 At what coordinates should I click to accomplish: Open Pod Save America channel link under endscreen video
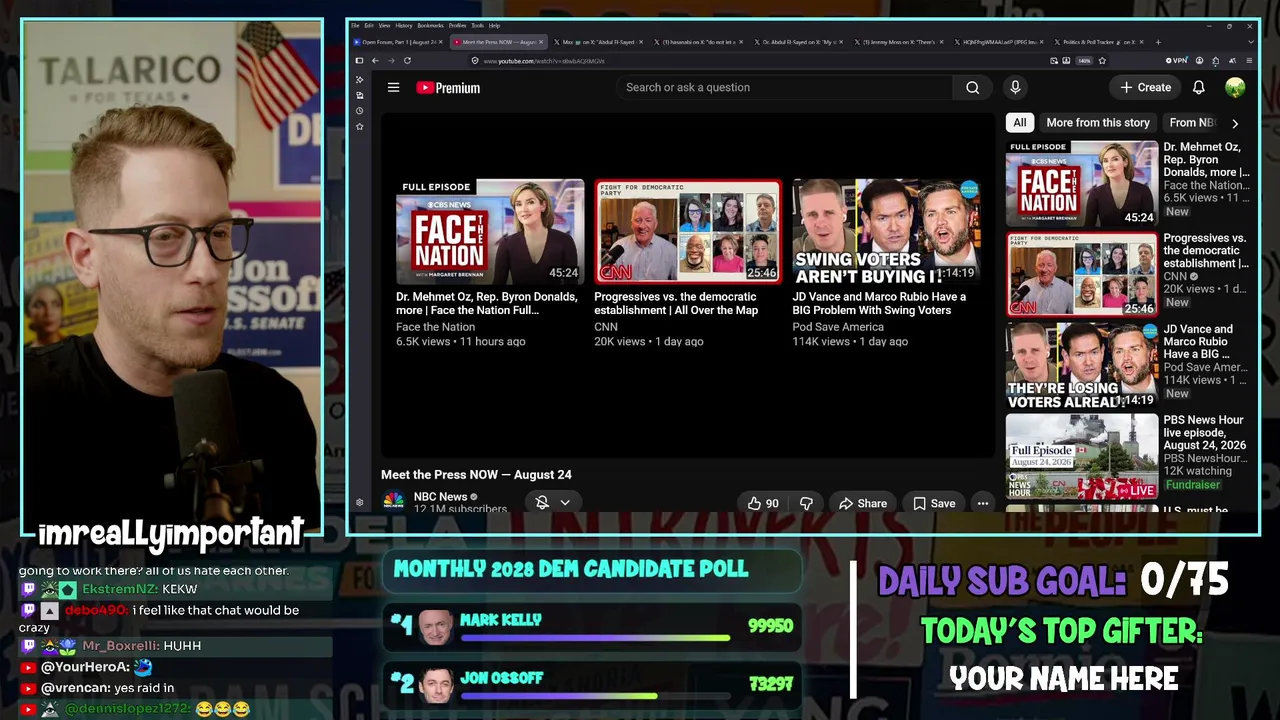(x=838, y=327)
